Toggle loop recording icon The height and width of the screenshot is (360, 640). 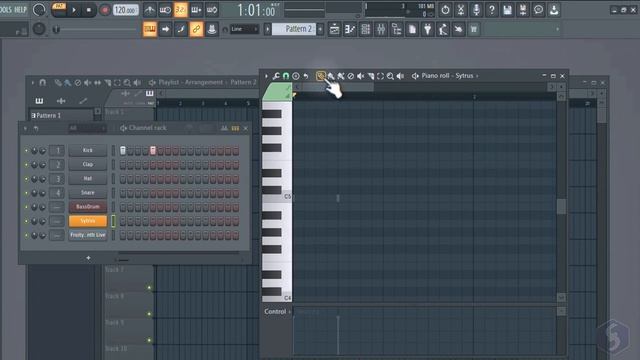coord(211,10)
